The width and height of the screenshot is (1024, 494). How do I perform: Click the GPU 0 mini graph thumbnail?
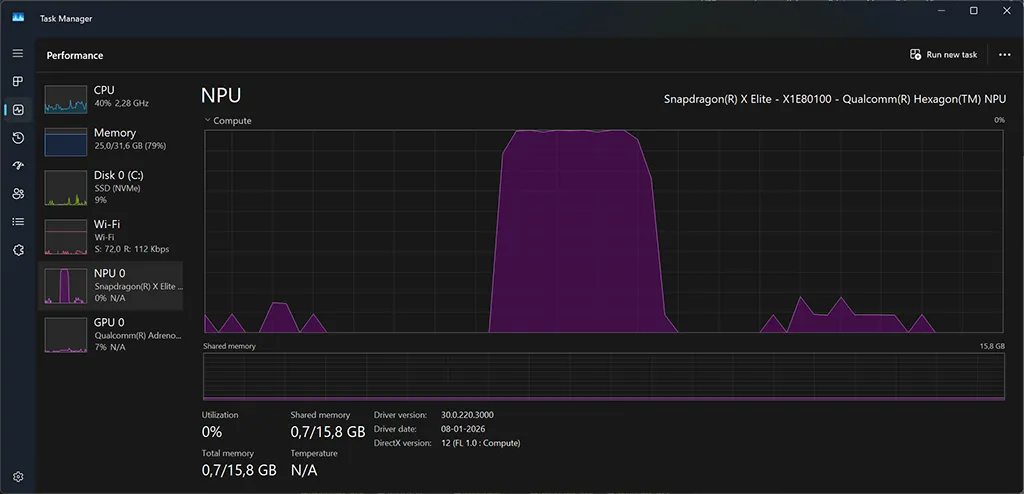66,335
